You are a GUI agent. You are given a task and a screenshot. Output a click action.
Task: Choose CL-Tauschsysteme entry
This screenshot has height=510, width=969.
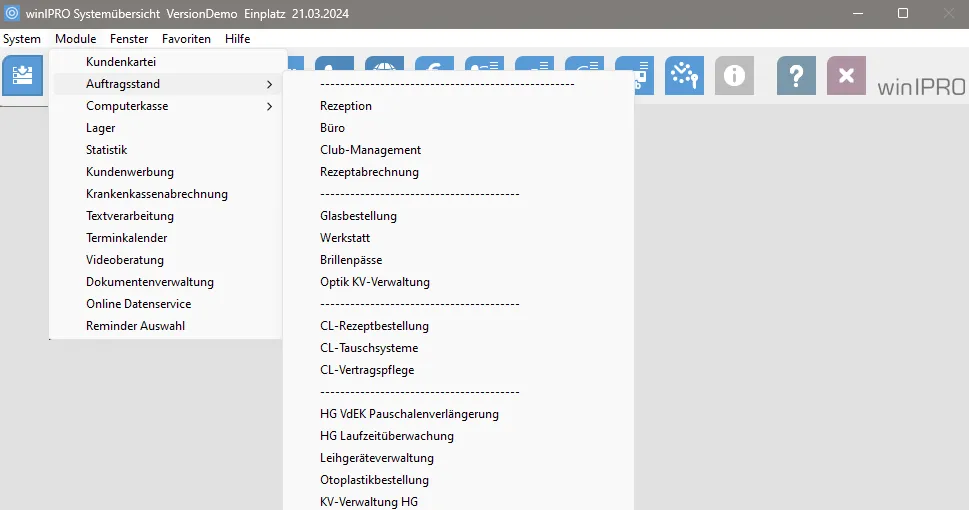[369, 348]
